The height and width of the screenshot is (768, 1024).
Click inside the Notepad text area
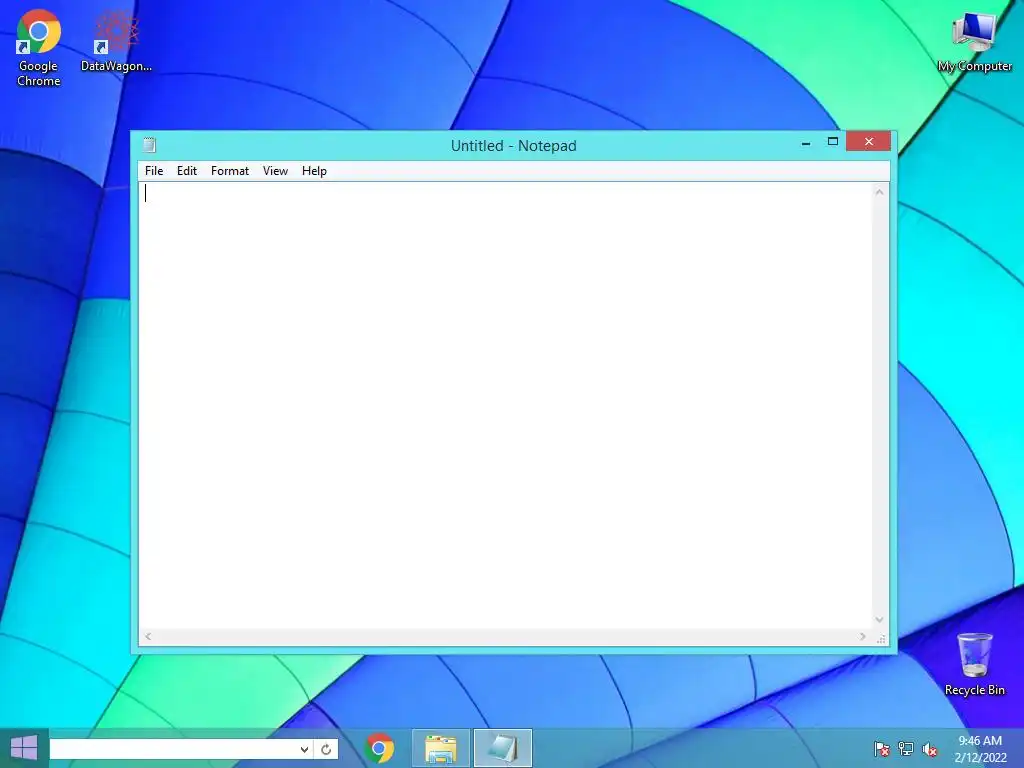[x=505, y=406]
